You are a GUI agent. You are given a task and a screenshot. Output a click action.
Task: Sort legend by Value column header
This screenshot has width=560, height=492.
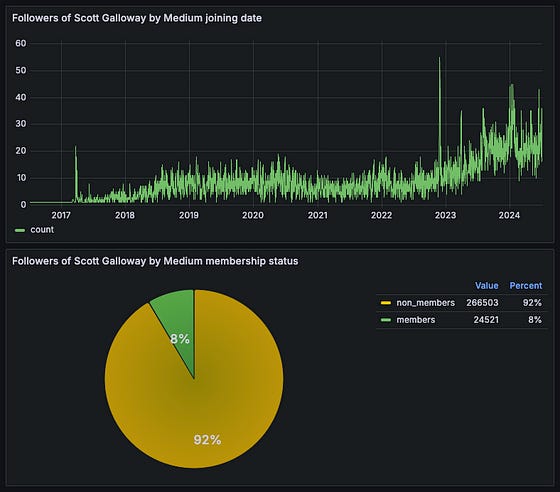tap(486, 286)
